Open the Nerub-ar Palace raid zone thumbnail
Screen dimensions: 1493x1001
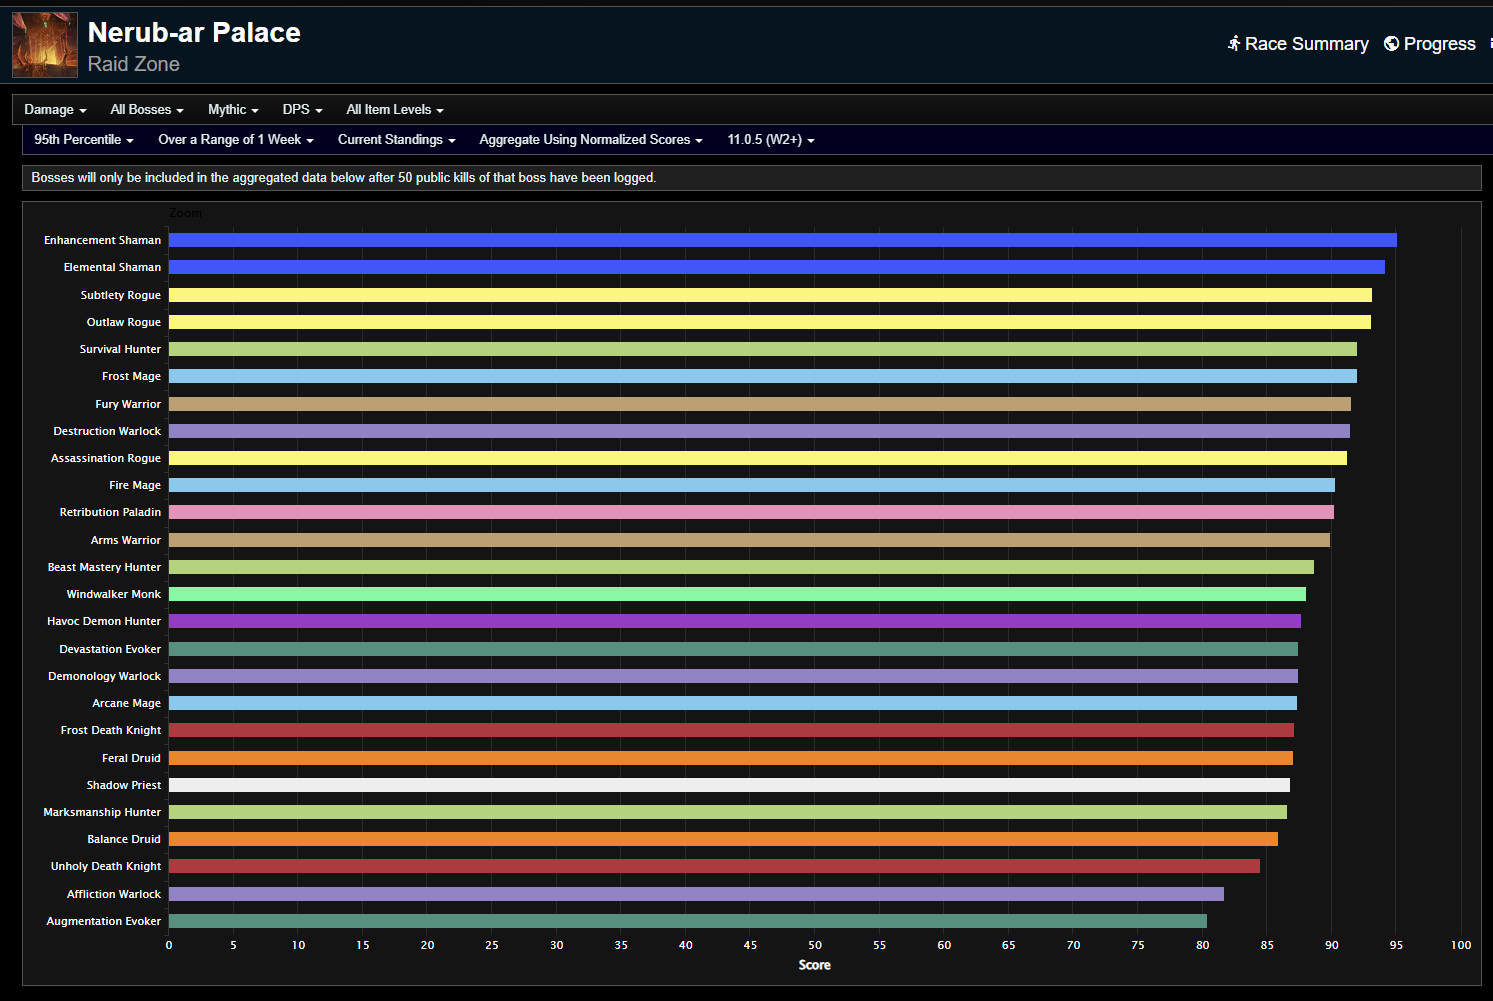pyautogui.click(x=44, y=44)
